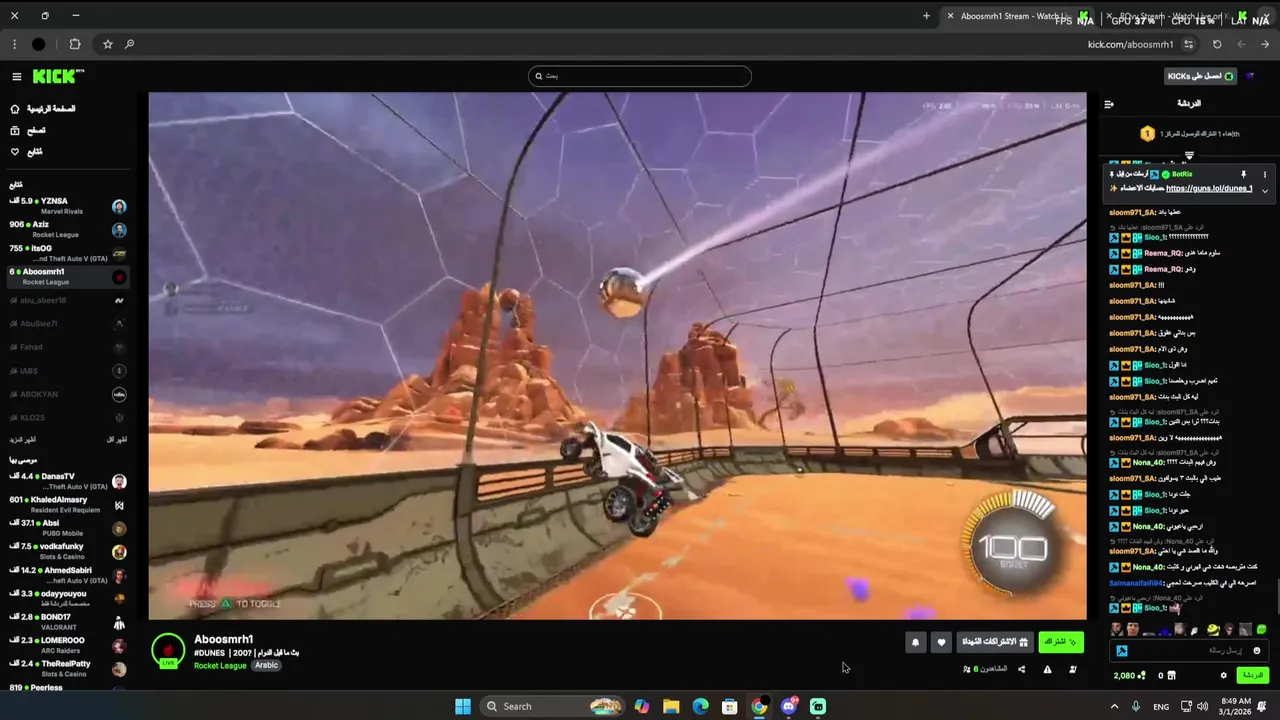Click blue hammer badge in chat input

(1122, 651)
